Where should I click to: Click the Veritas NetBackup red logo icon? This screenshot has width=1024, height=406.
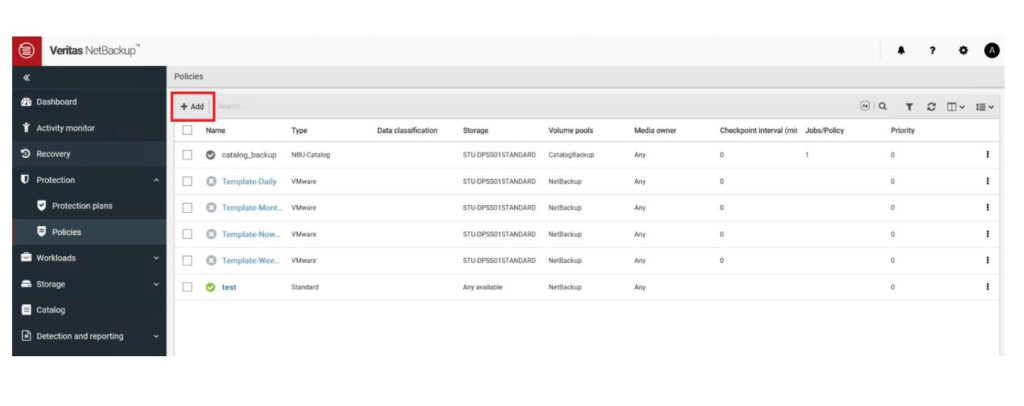tap(27, 50)
